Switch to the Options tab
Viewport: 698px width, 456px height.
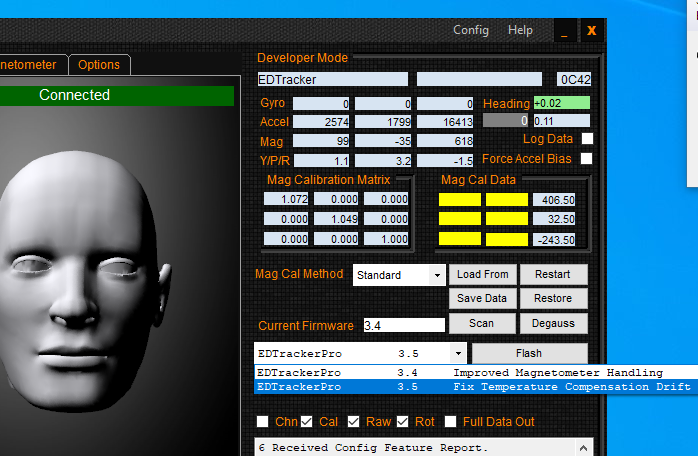(x=99, y=65)
